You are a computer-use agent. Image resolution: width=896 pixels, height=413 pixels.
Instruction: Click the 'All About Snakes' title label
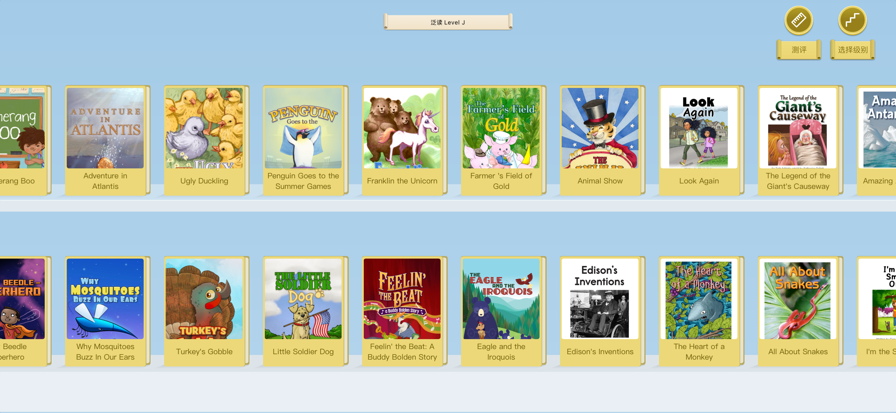click(x=797, y=352)
